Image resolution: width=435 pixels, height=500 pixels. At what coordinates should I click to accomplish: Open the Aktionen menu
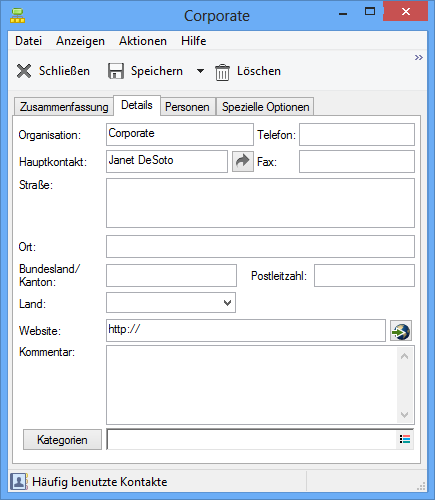(x=143, y=41)
